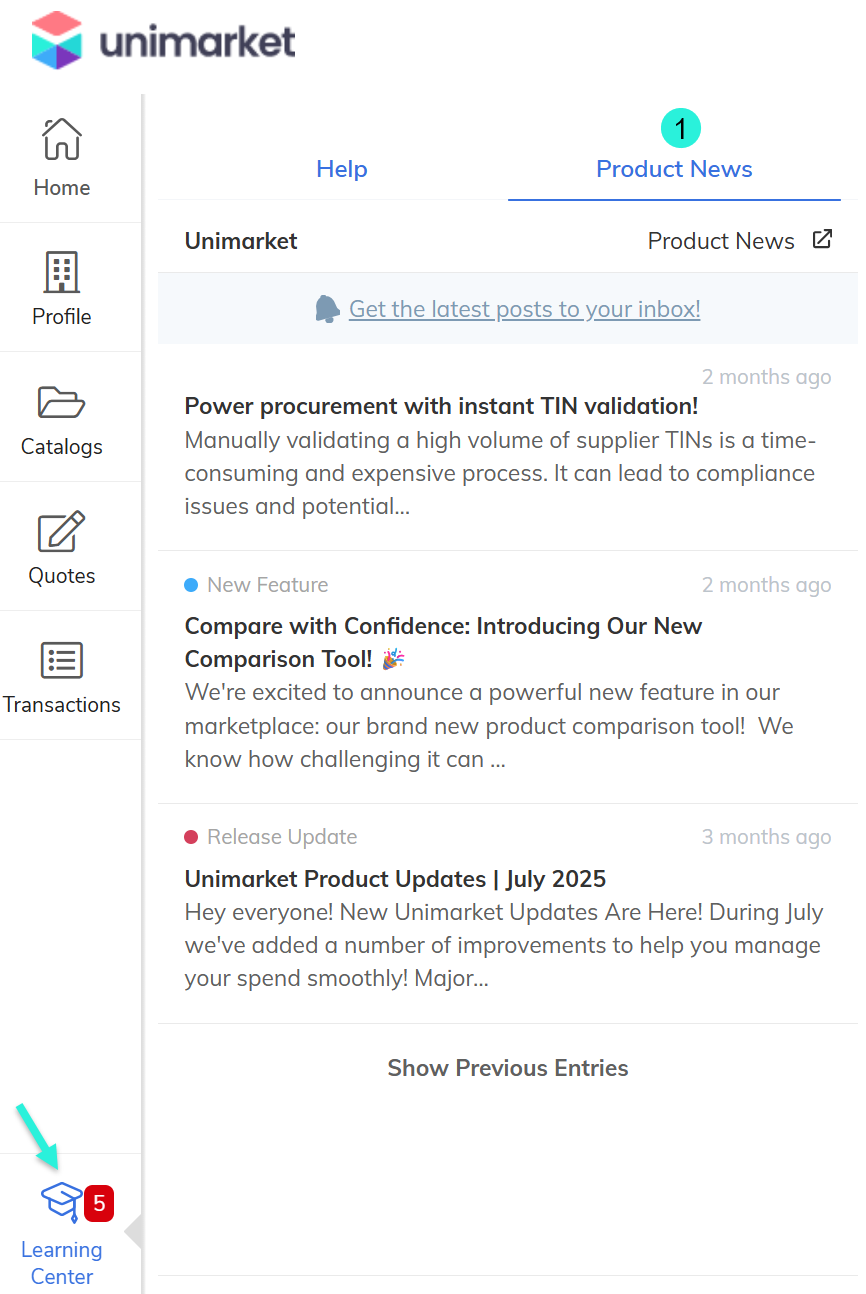Open the Transactions list icon

pos(61,661)
